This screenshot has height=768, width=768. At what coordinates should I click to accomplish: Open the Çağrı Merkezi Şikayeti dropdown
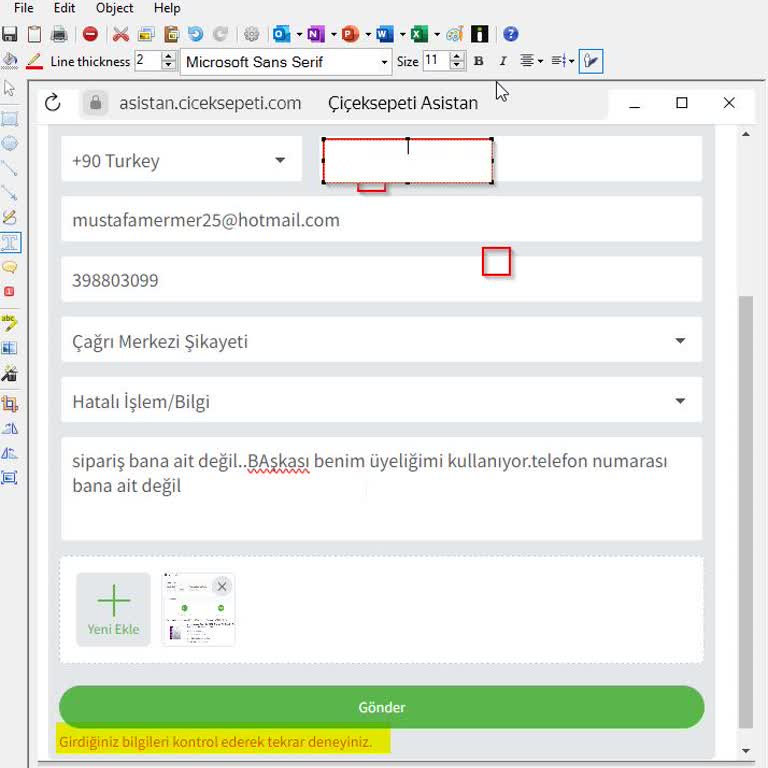(381, 340)
